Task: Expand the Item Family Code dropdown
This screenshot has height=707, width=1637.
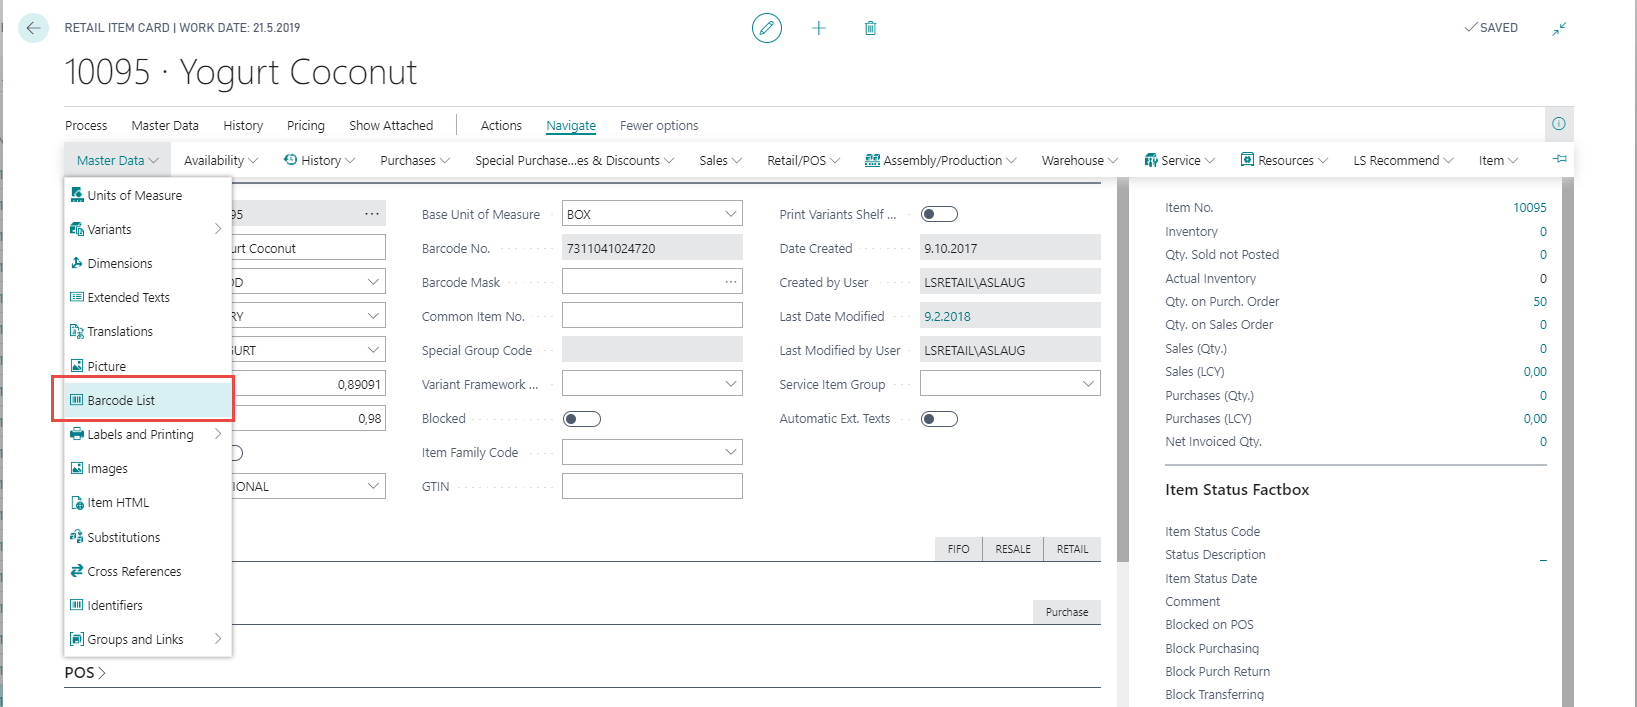Action: click(x=731, y=453)
